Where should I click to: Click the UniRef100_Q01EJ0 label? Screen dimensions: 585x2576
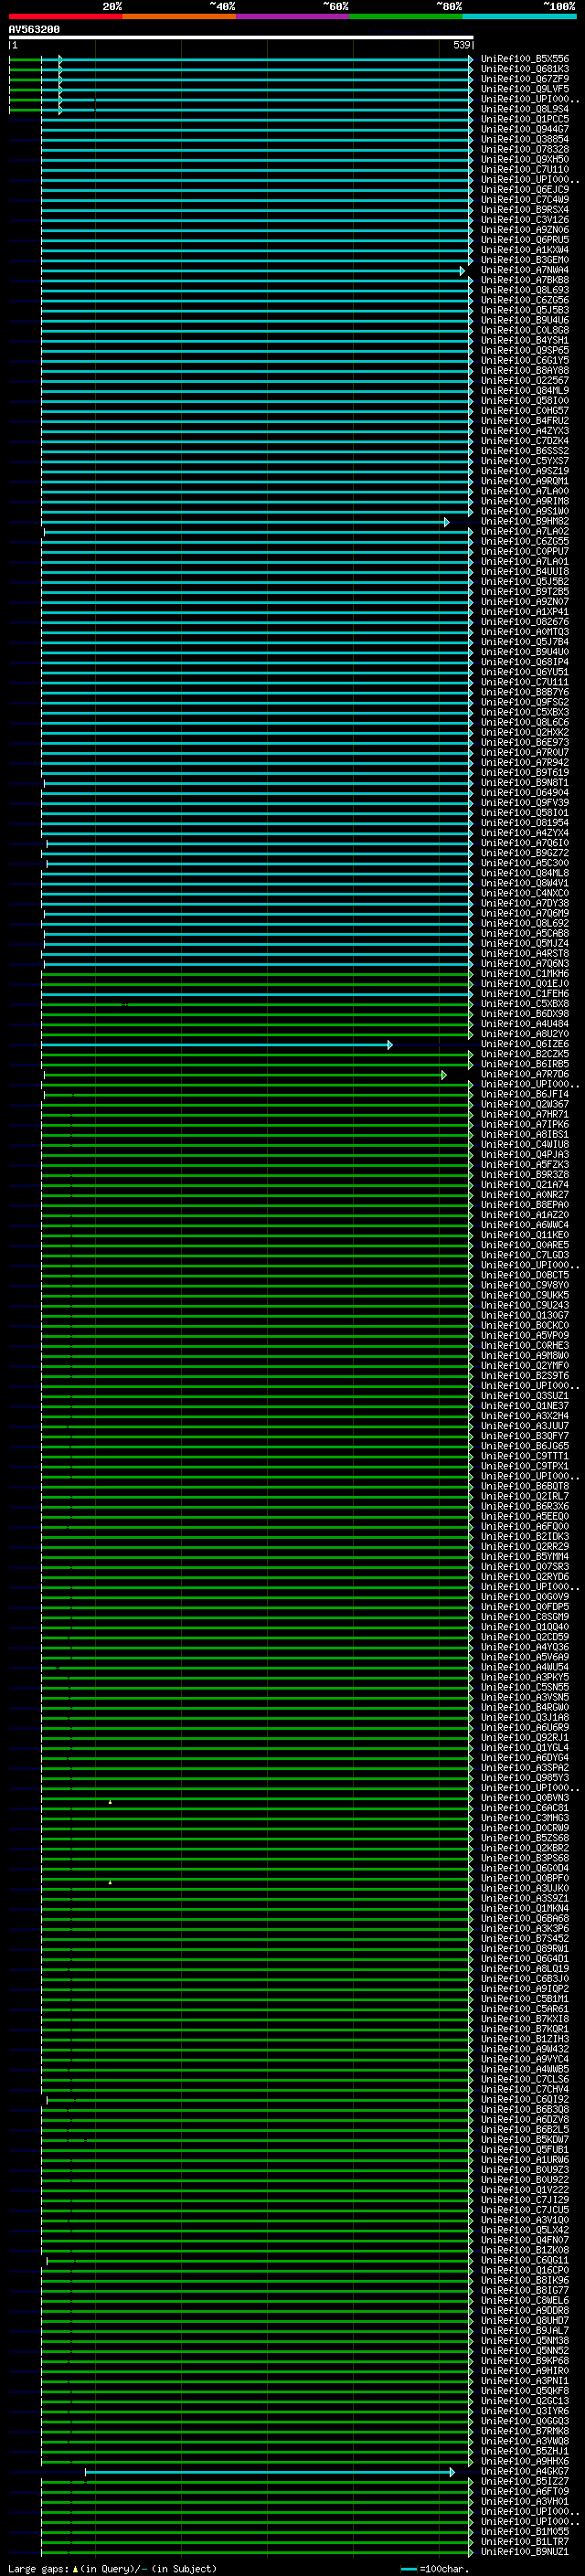tap(524, 984)
